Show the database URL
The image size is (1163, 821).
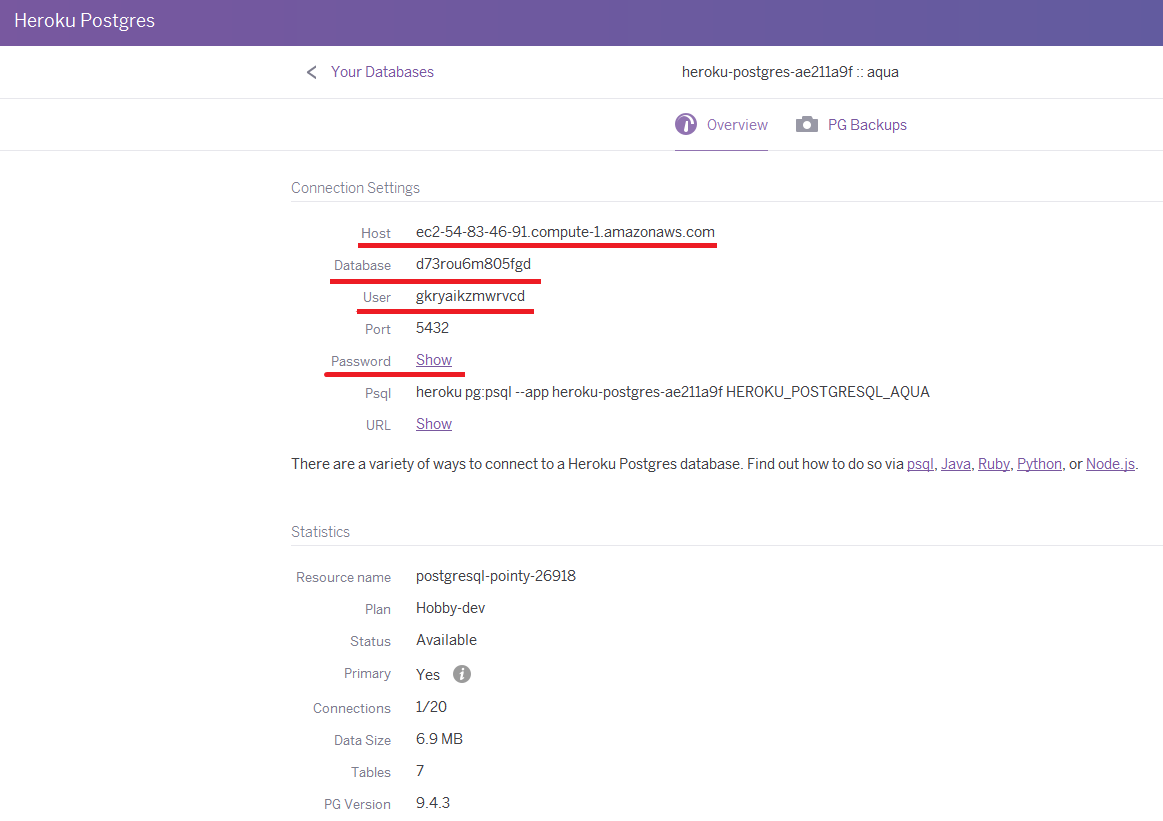434,423
